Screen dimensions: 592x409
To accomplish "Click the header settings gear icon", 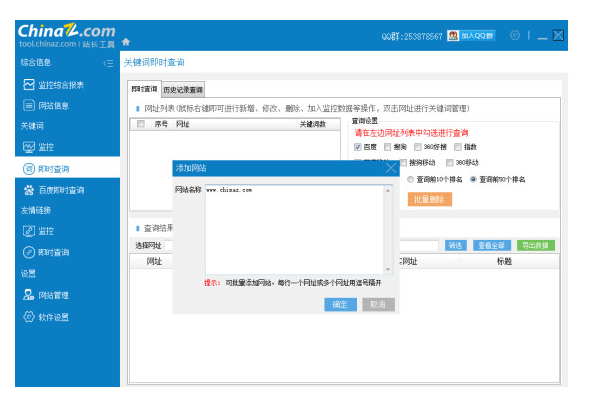I will tap(515, 35).
